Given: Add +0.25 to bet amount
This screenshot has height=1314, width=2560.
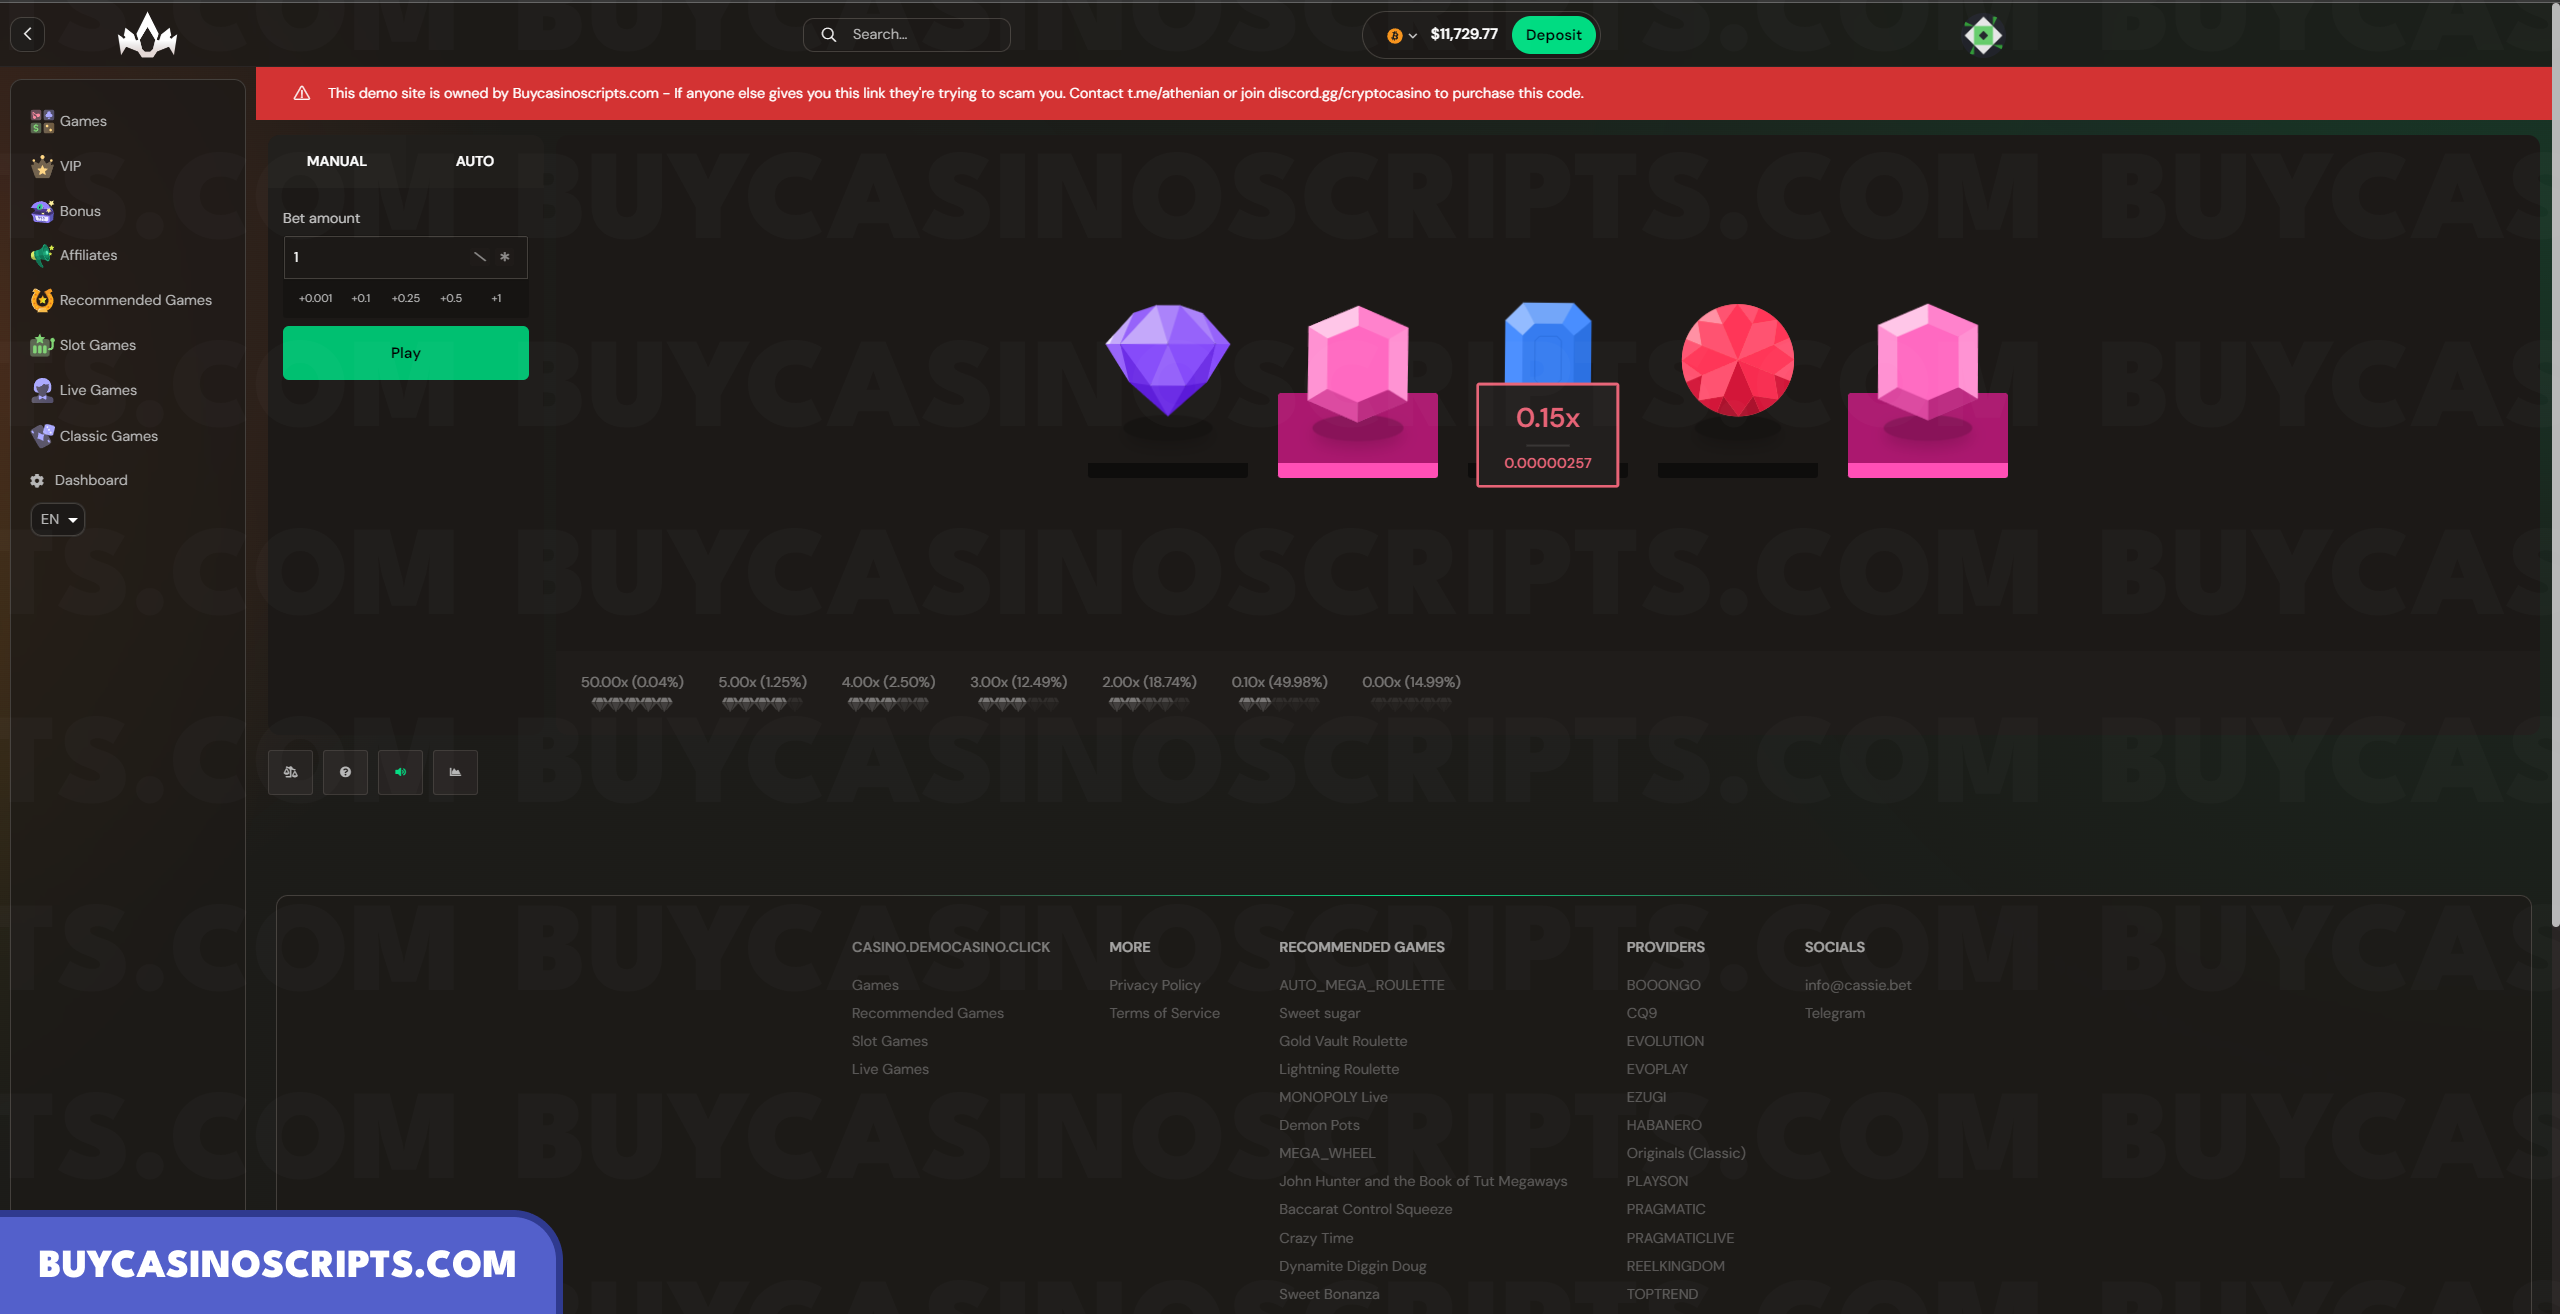Looking at the screenshot, I should 405,298.
